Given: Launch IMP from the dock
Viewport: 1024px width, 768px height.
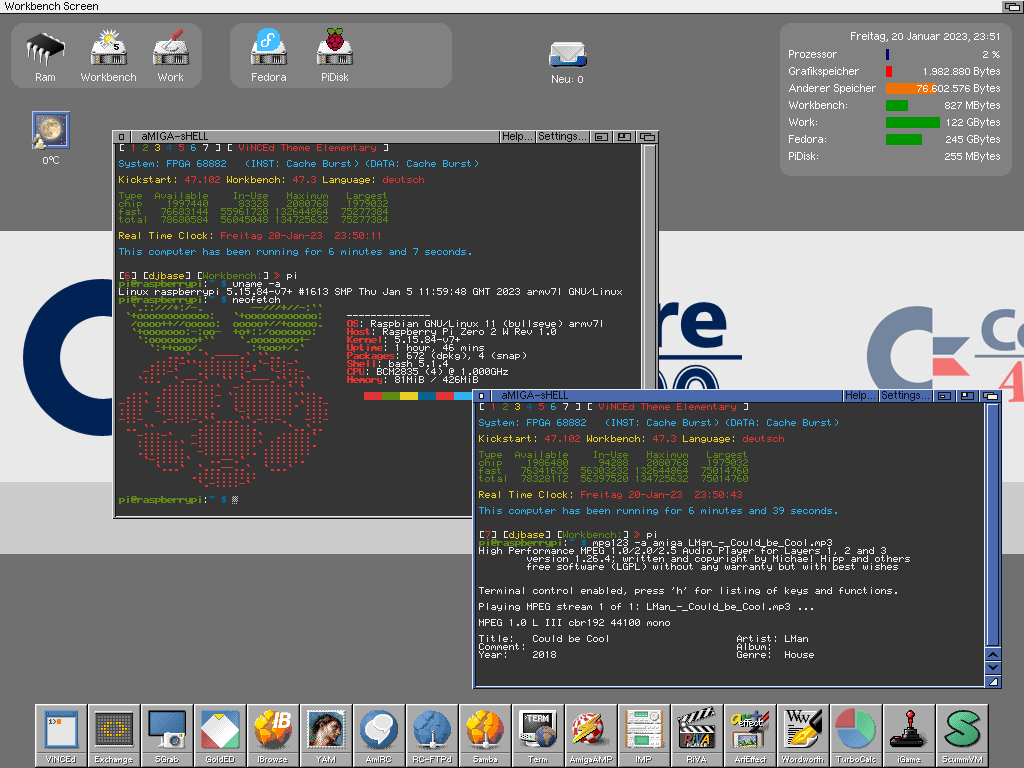Looking at the screenshot, I should pos(643,735).
